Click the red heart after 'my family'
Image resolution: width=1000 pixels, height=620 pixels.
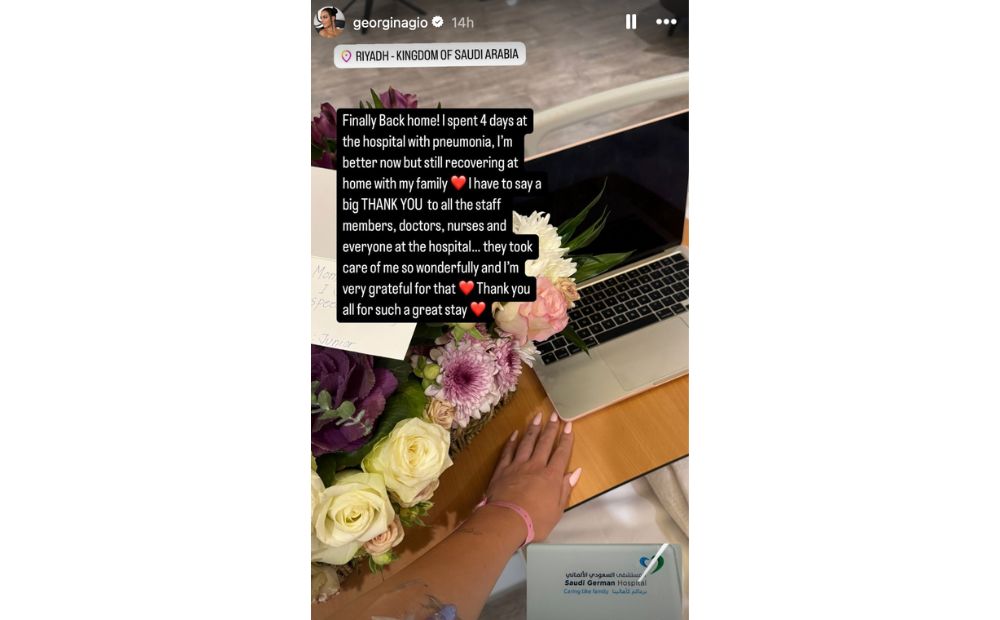[458, 182]
